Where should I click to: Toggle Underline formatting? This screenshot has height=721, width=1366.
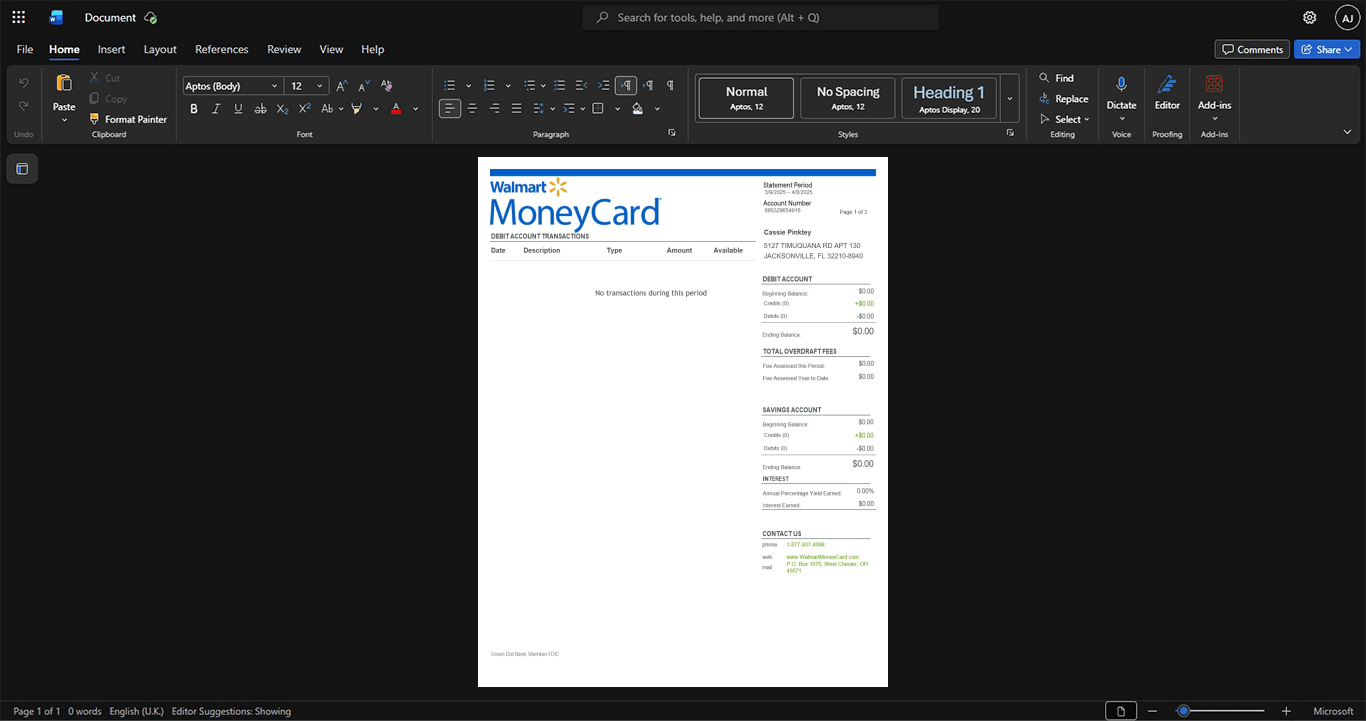238,108
